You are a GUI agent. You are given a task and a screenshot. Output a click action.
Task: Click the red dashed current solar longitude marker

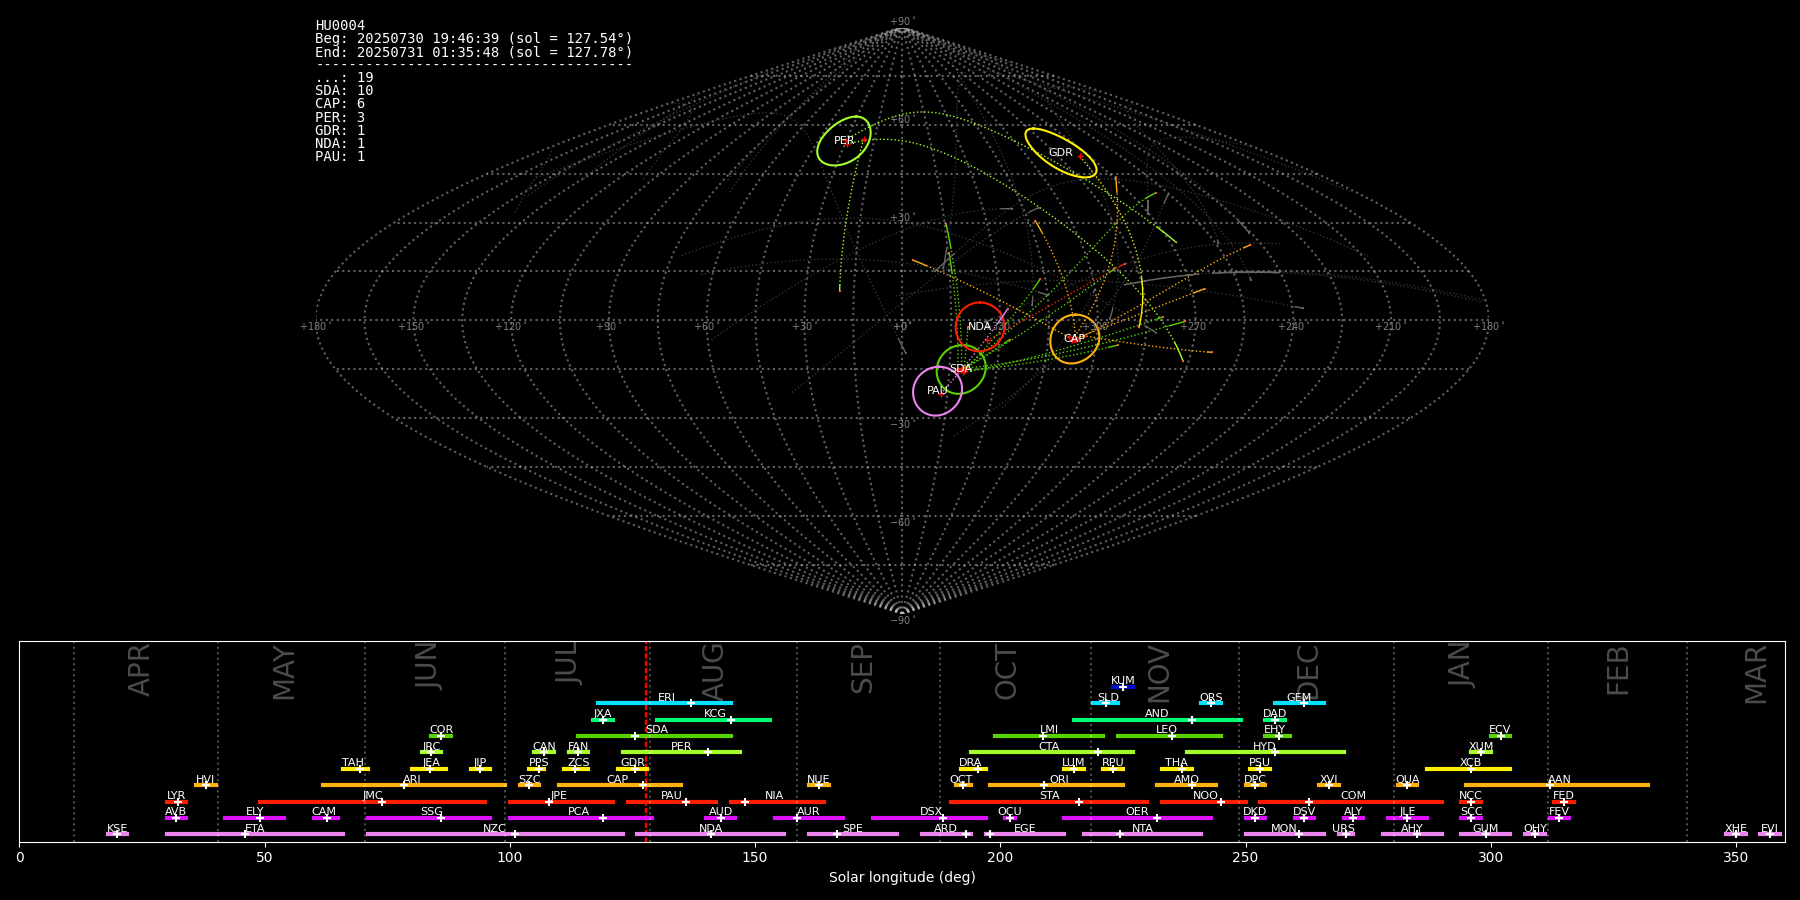[646, 741]
